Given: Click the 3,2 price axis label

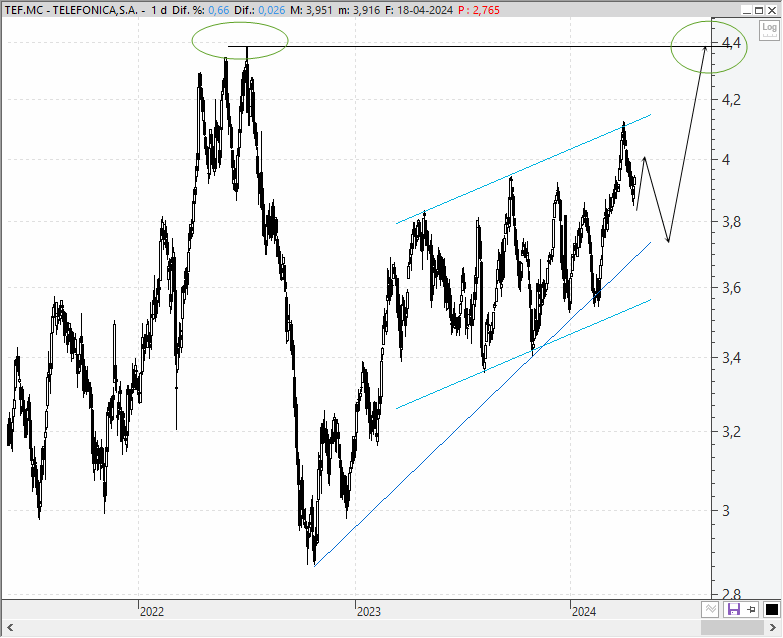Looking at the screenshot, I should click(x=731, y=432).
